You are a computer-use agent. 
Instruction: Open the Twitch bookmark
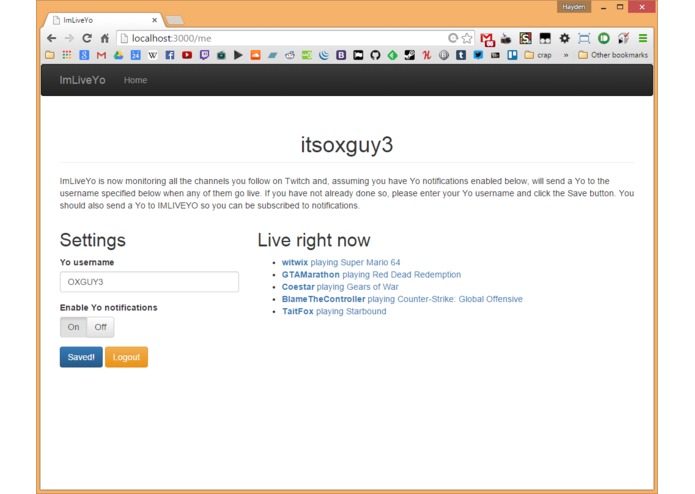pyautogui.click(x=204, y=55)
